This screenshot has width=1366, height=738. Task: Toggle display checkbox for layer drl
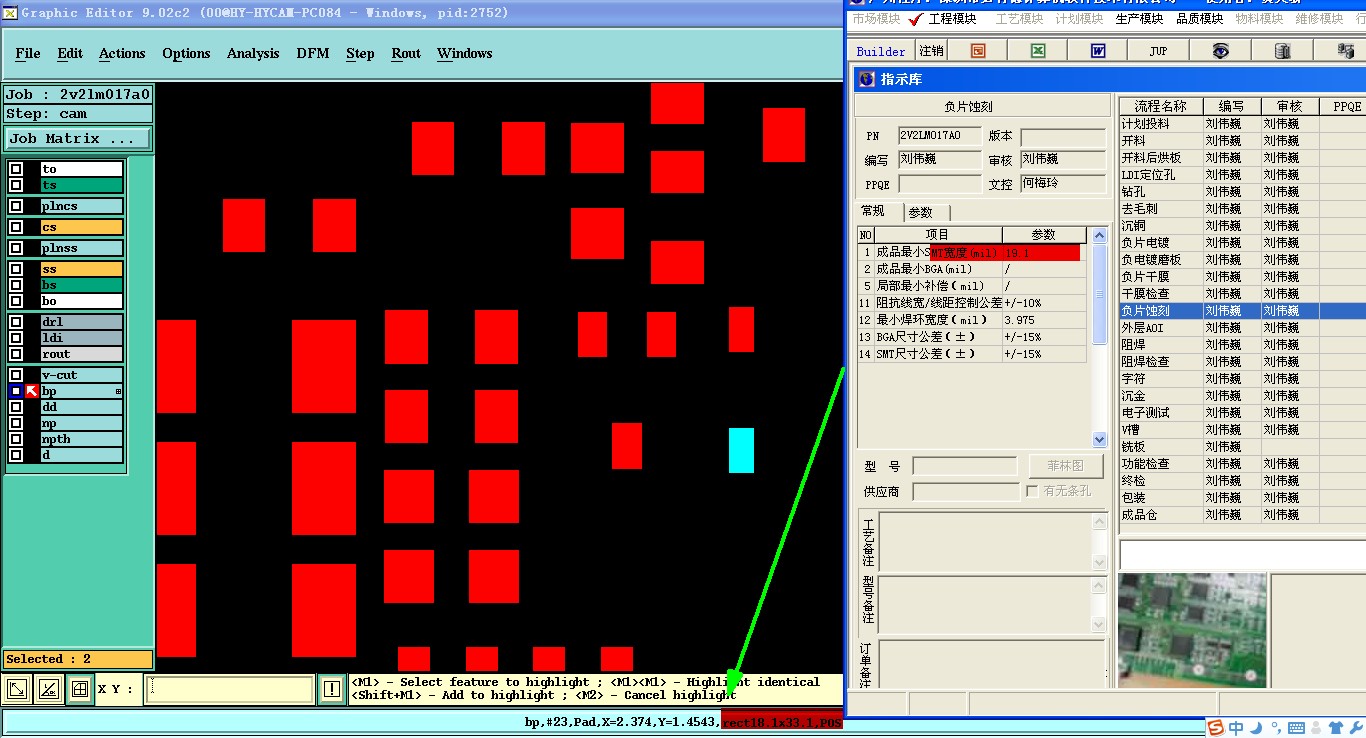16,322
